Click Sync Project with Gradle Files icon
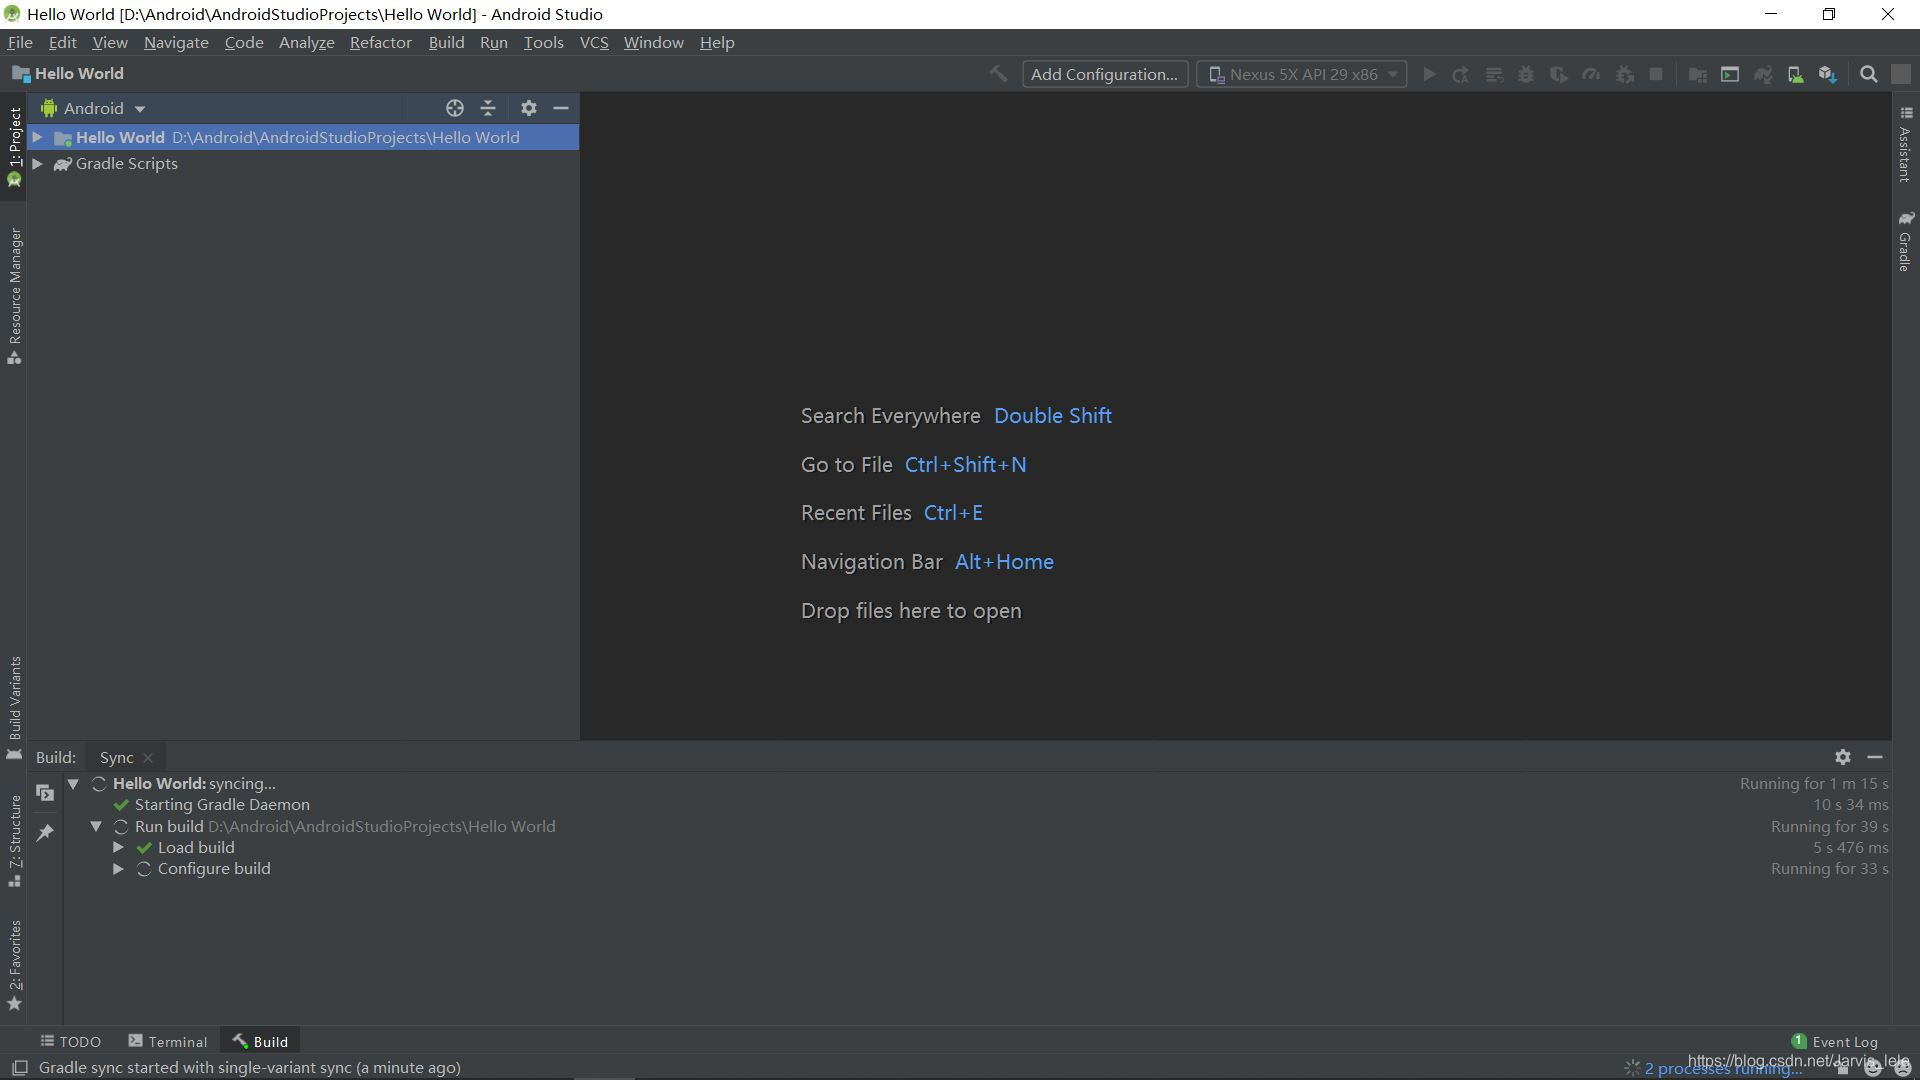The width and height of the screenshot is (1920, 1080). 1762,74
